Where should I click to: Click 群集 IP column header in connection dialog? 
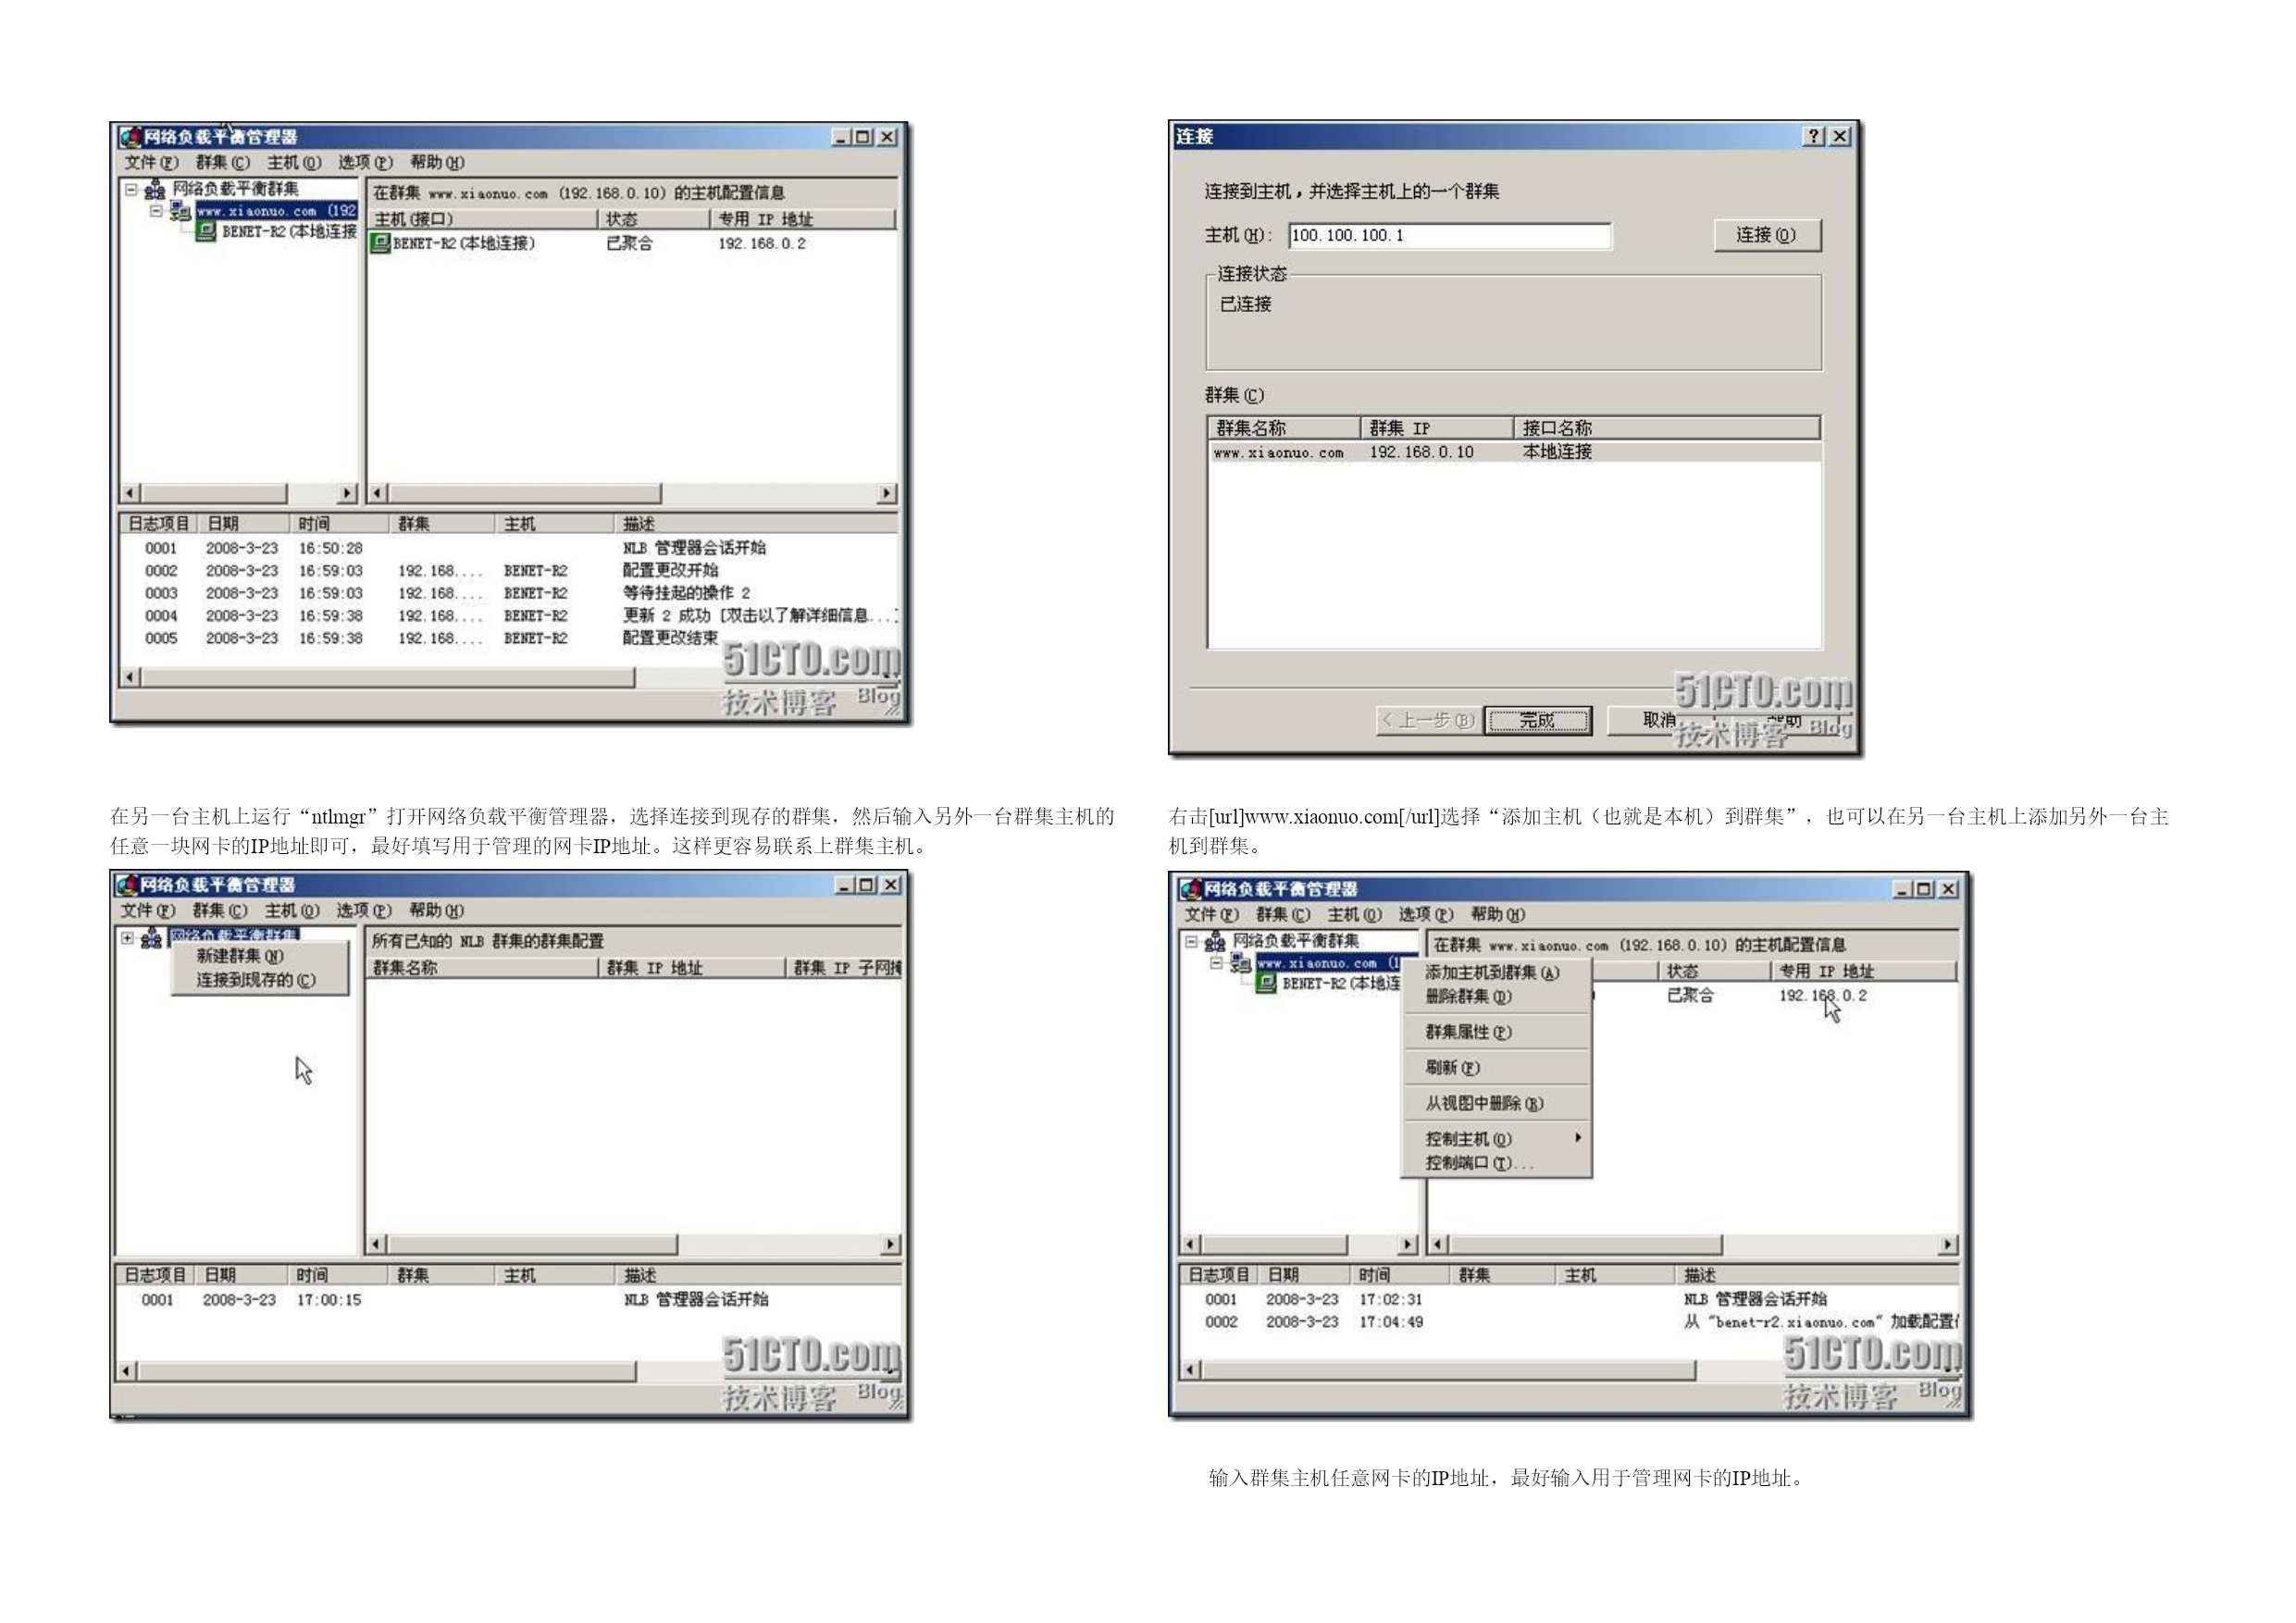1437,428
